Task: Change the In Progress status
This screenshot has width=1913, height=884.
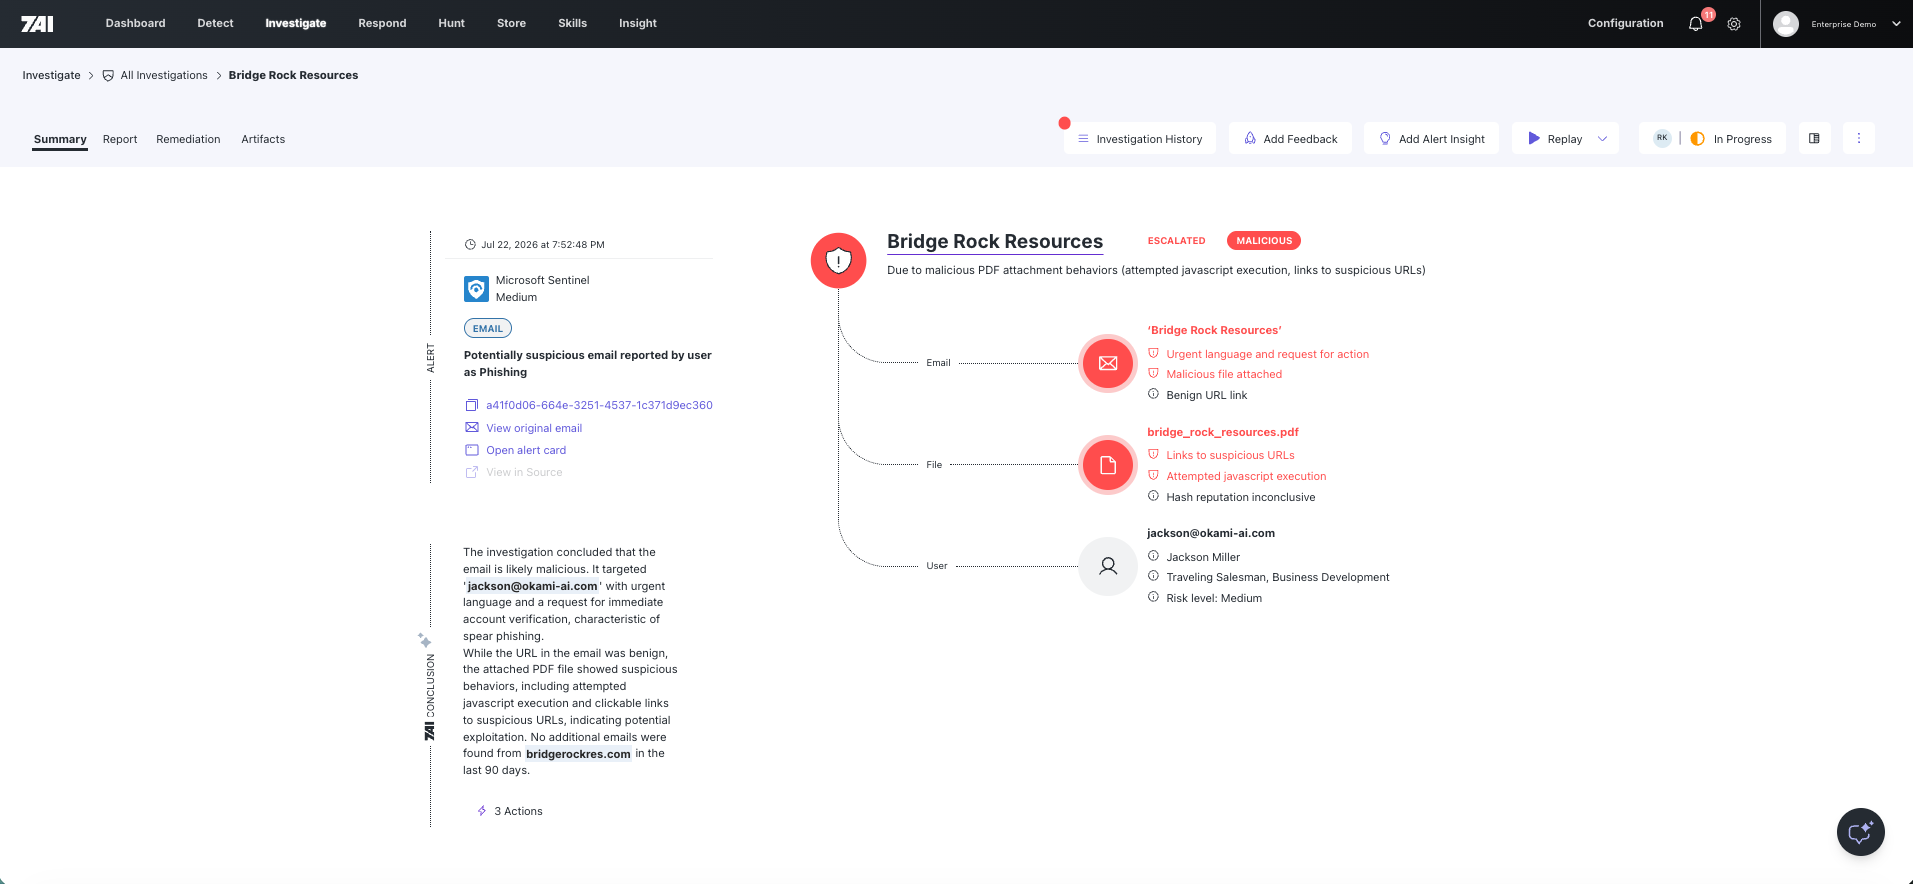Action: [x=1731, y=139]
